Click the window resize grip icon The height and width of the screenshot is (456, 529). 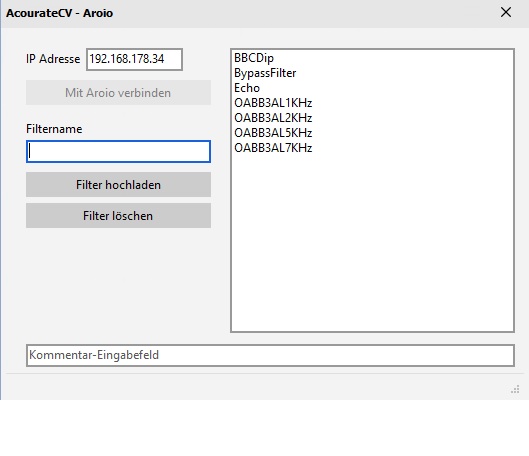pos(515,390)
